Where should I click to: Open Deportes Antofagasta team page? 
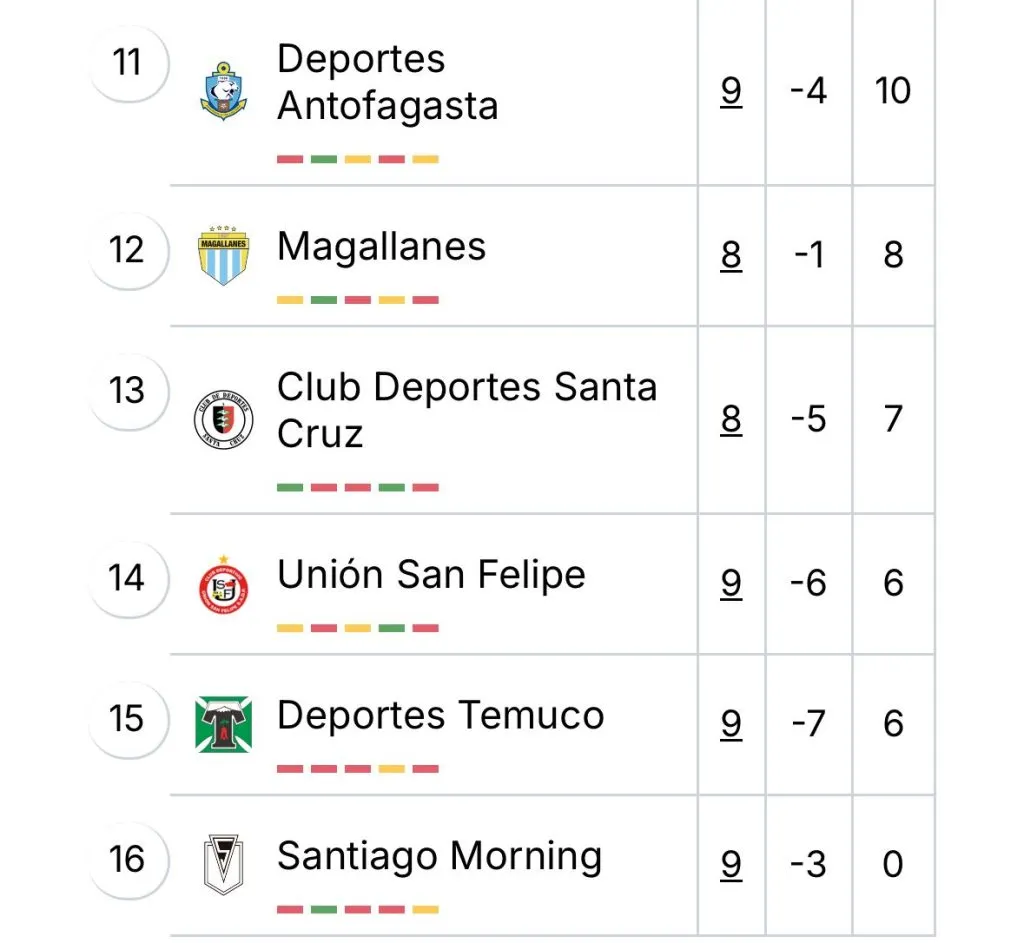pyautogui.click(x=387, y=82)
